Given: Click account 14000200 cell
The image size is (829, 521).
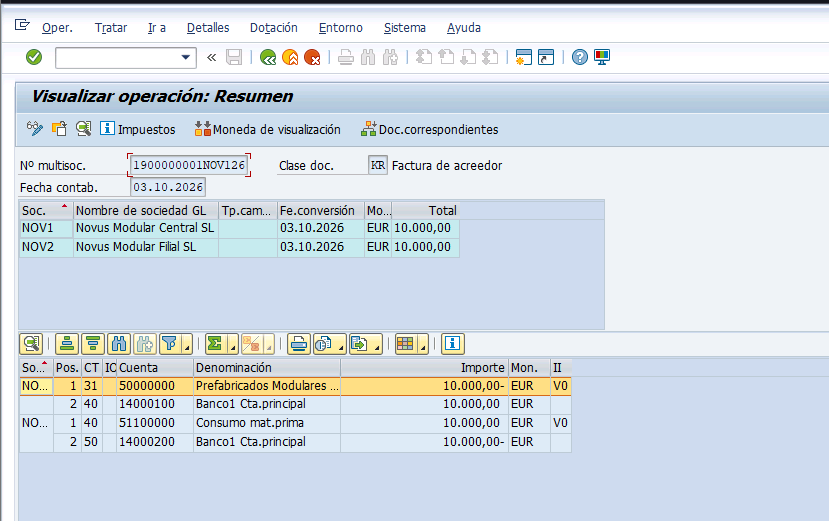Looking at the screenshot, I should (155, 442).
